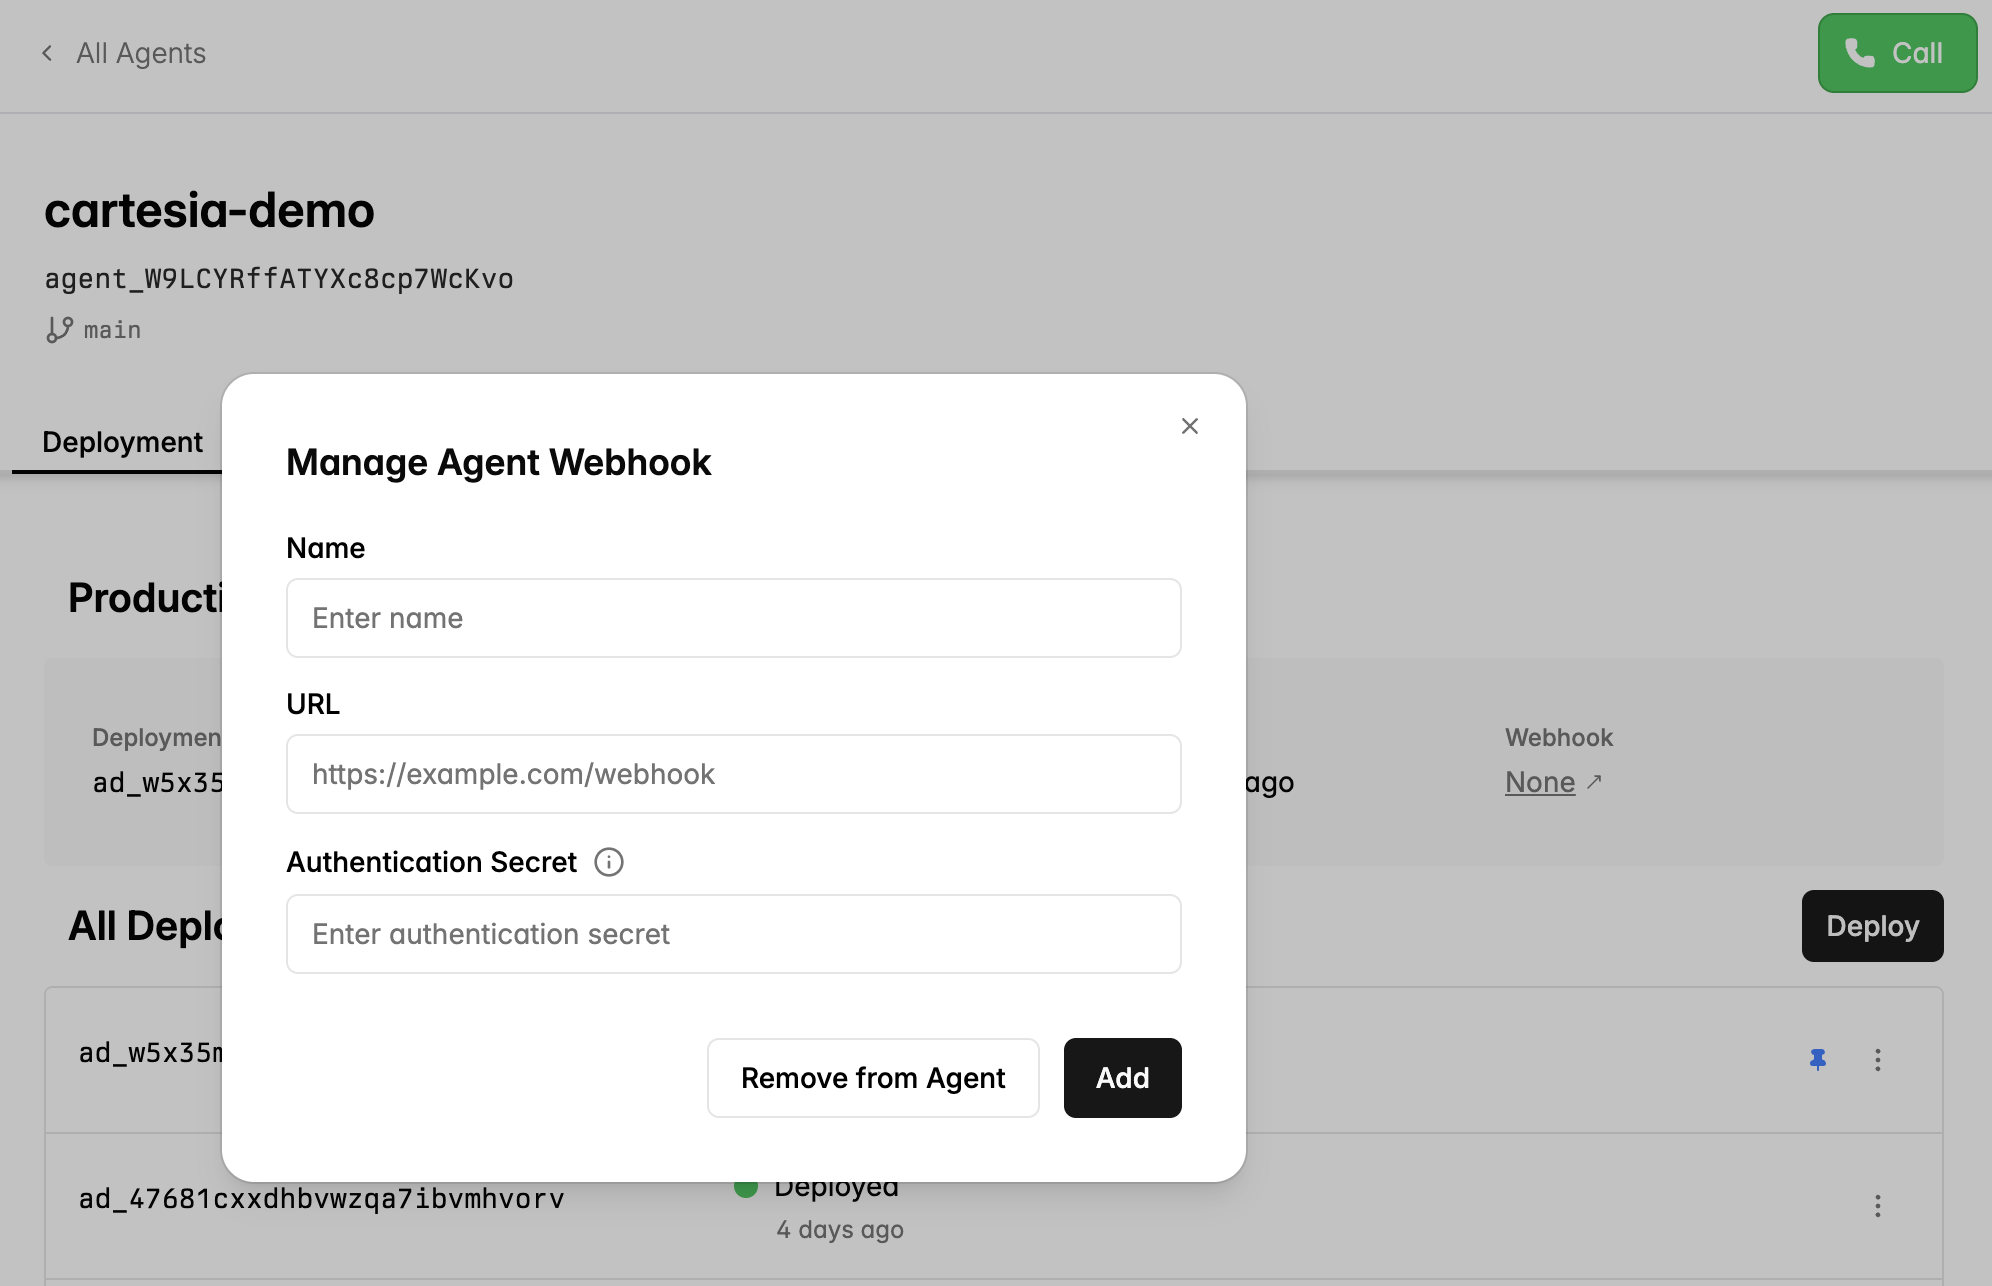
Task: Navigate back with the left chevron arrow
Action: click(47, 53)
